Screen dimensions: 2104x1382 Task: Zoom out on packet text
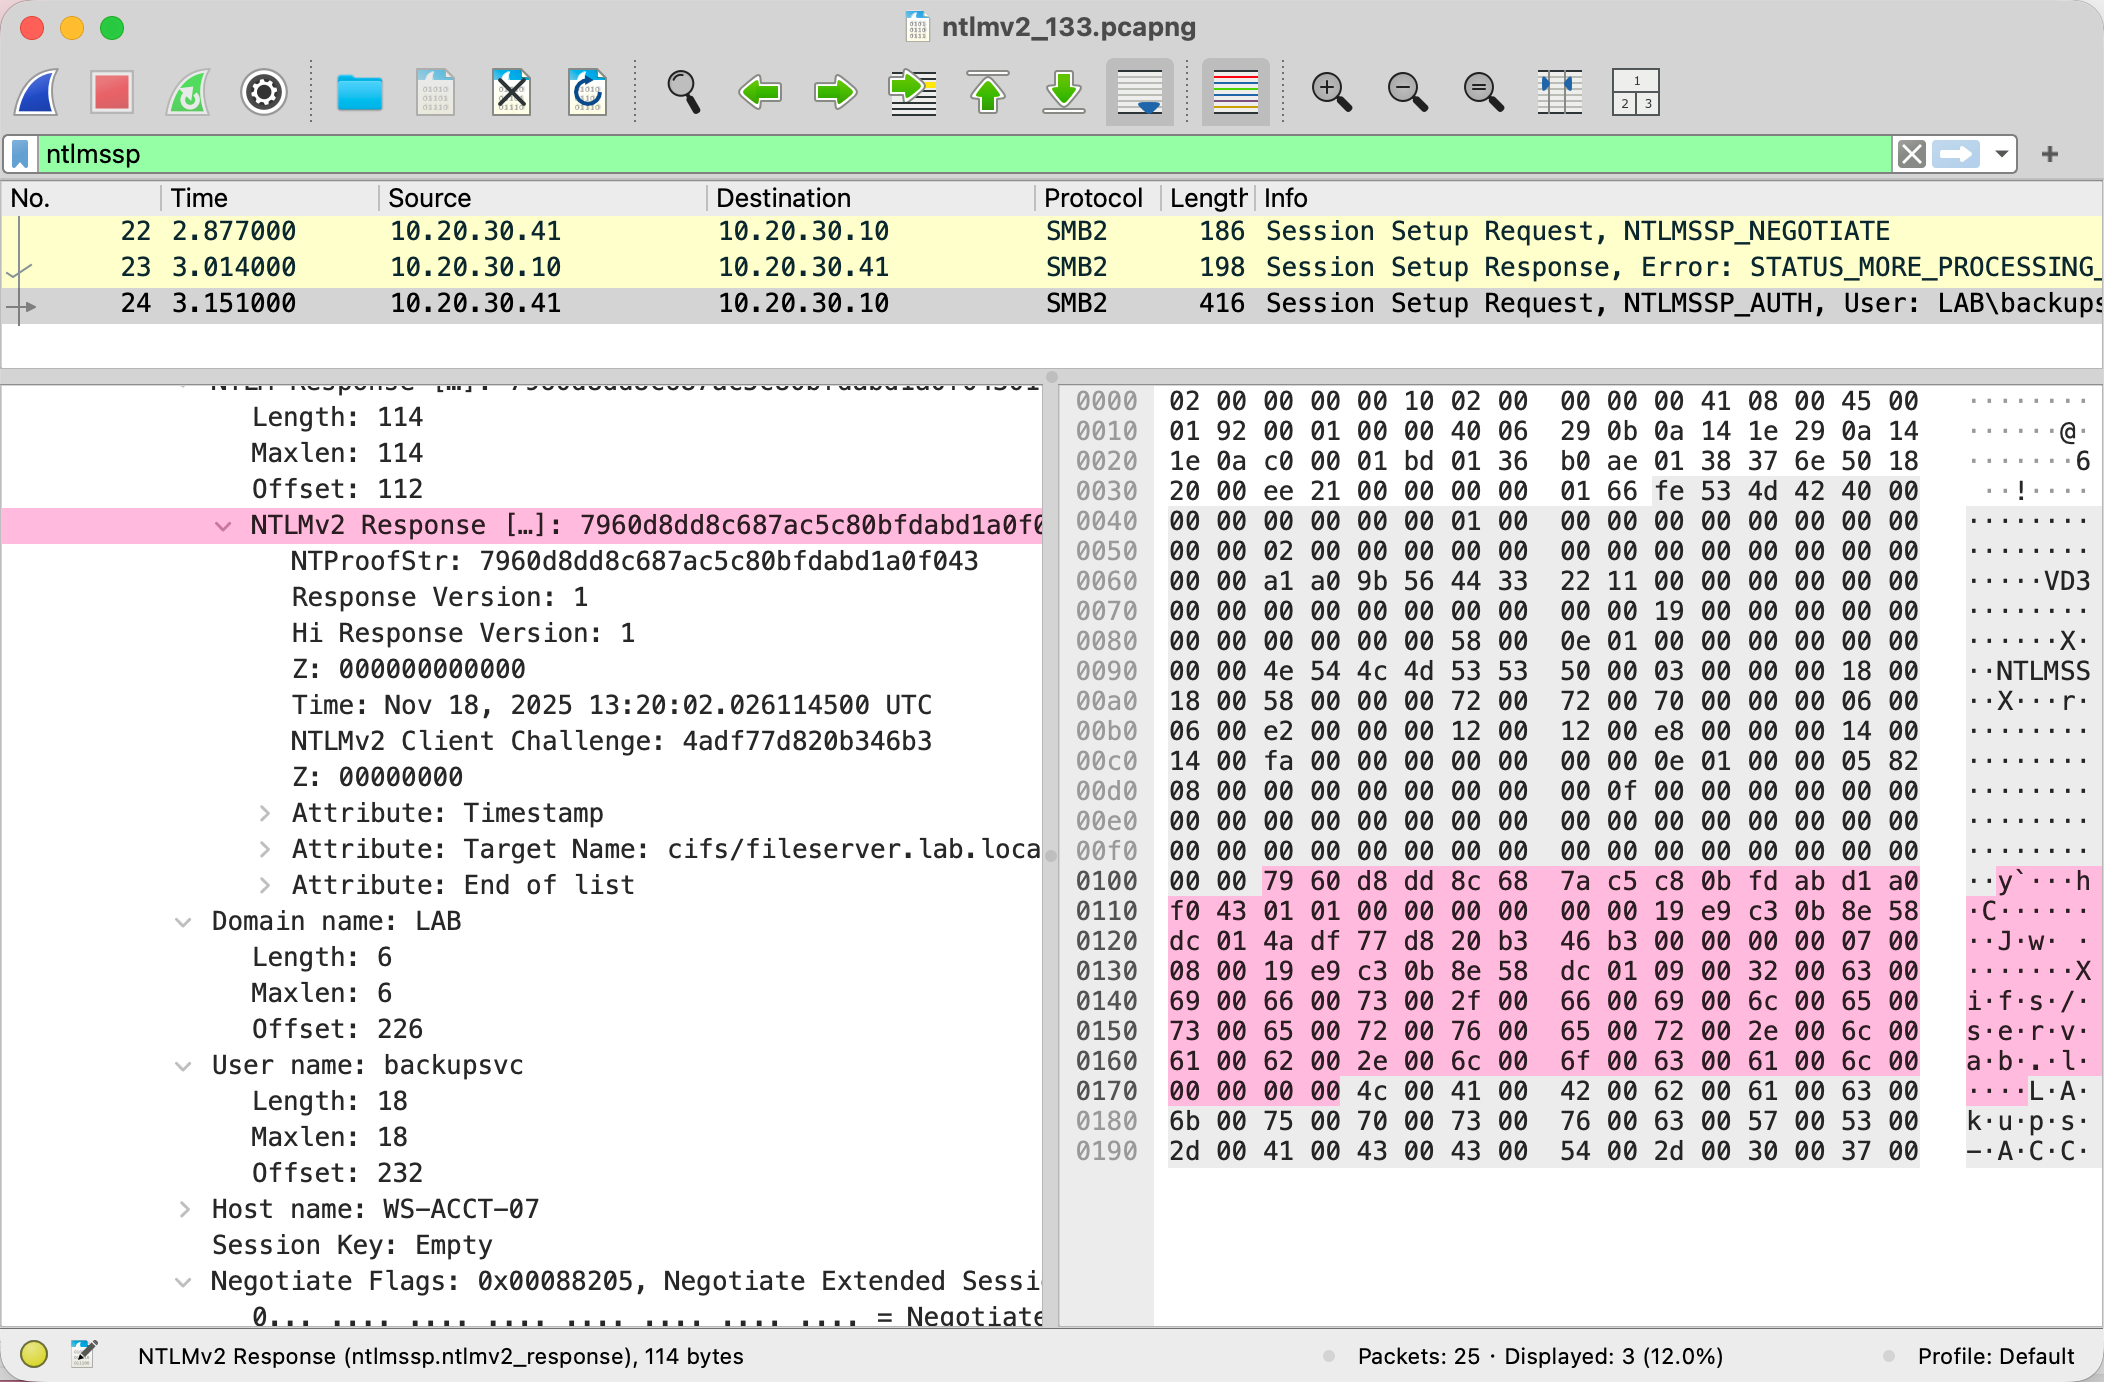pyautogui.click(x=1407, y=92)
